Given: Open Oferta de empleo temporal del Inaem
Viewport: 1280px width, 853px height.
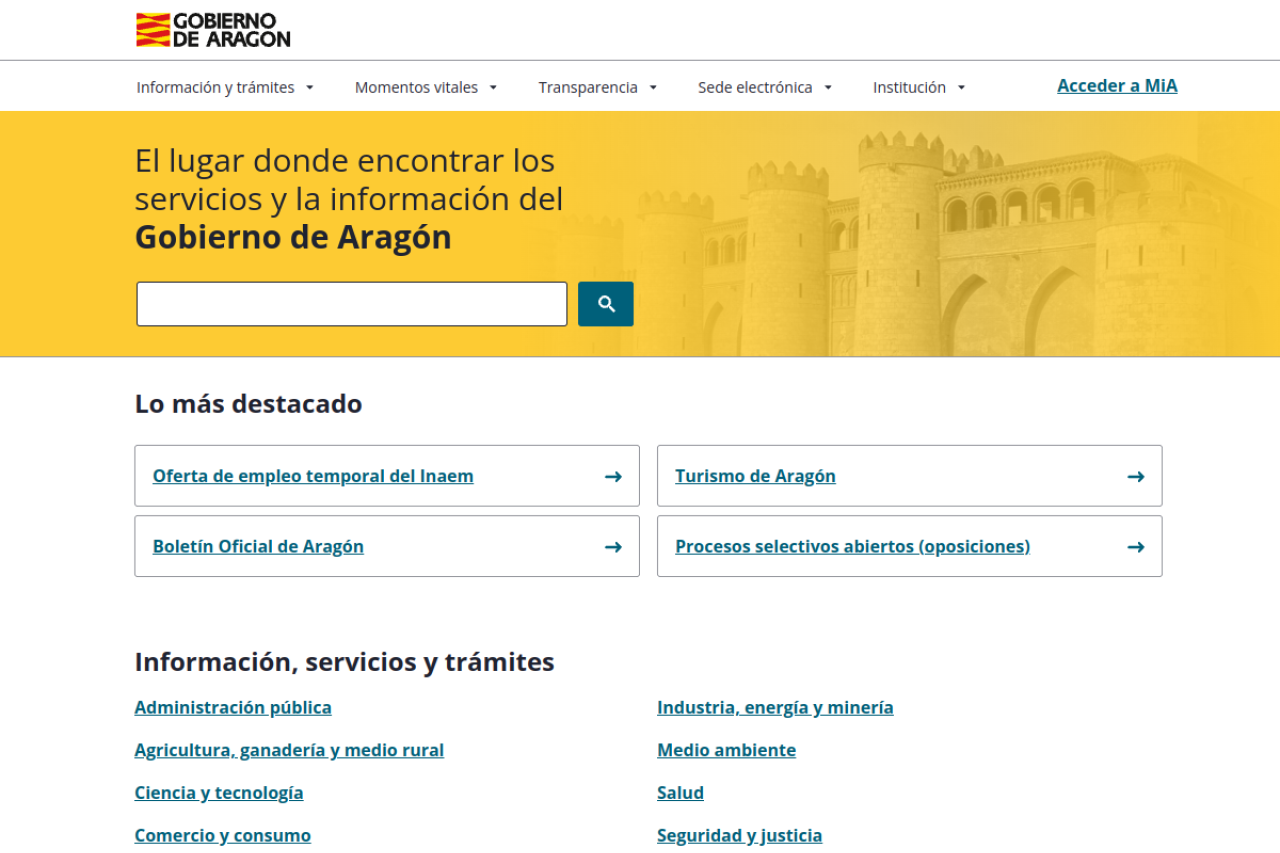Looking at the screenshot, I should click(x=313, y=476).
